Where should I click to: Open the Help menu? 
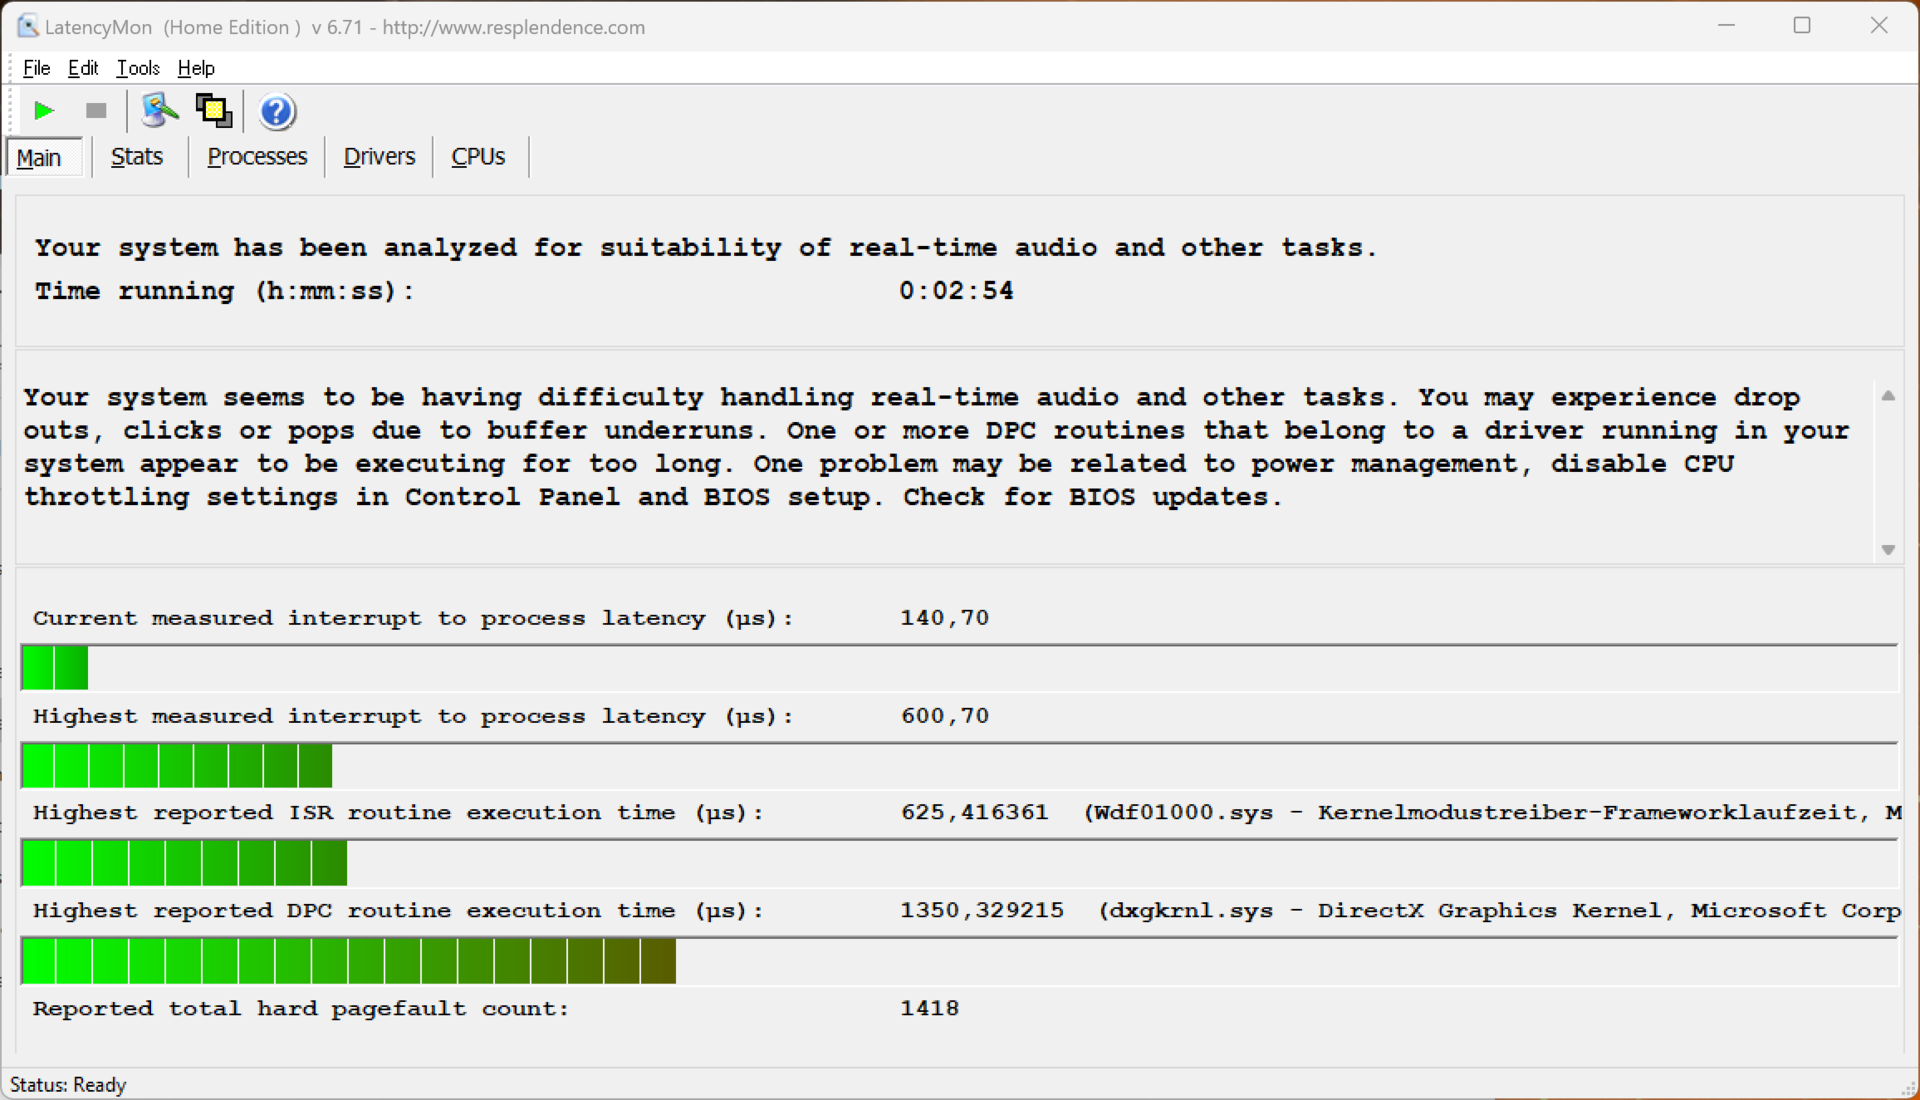[x=196, y=68]
